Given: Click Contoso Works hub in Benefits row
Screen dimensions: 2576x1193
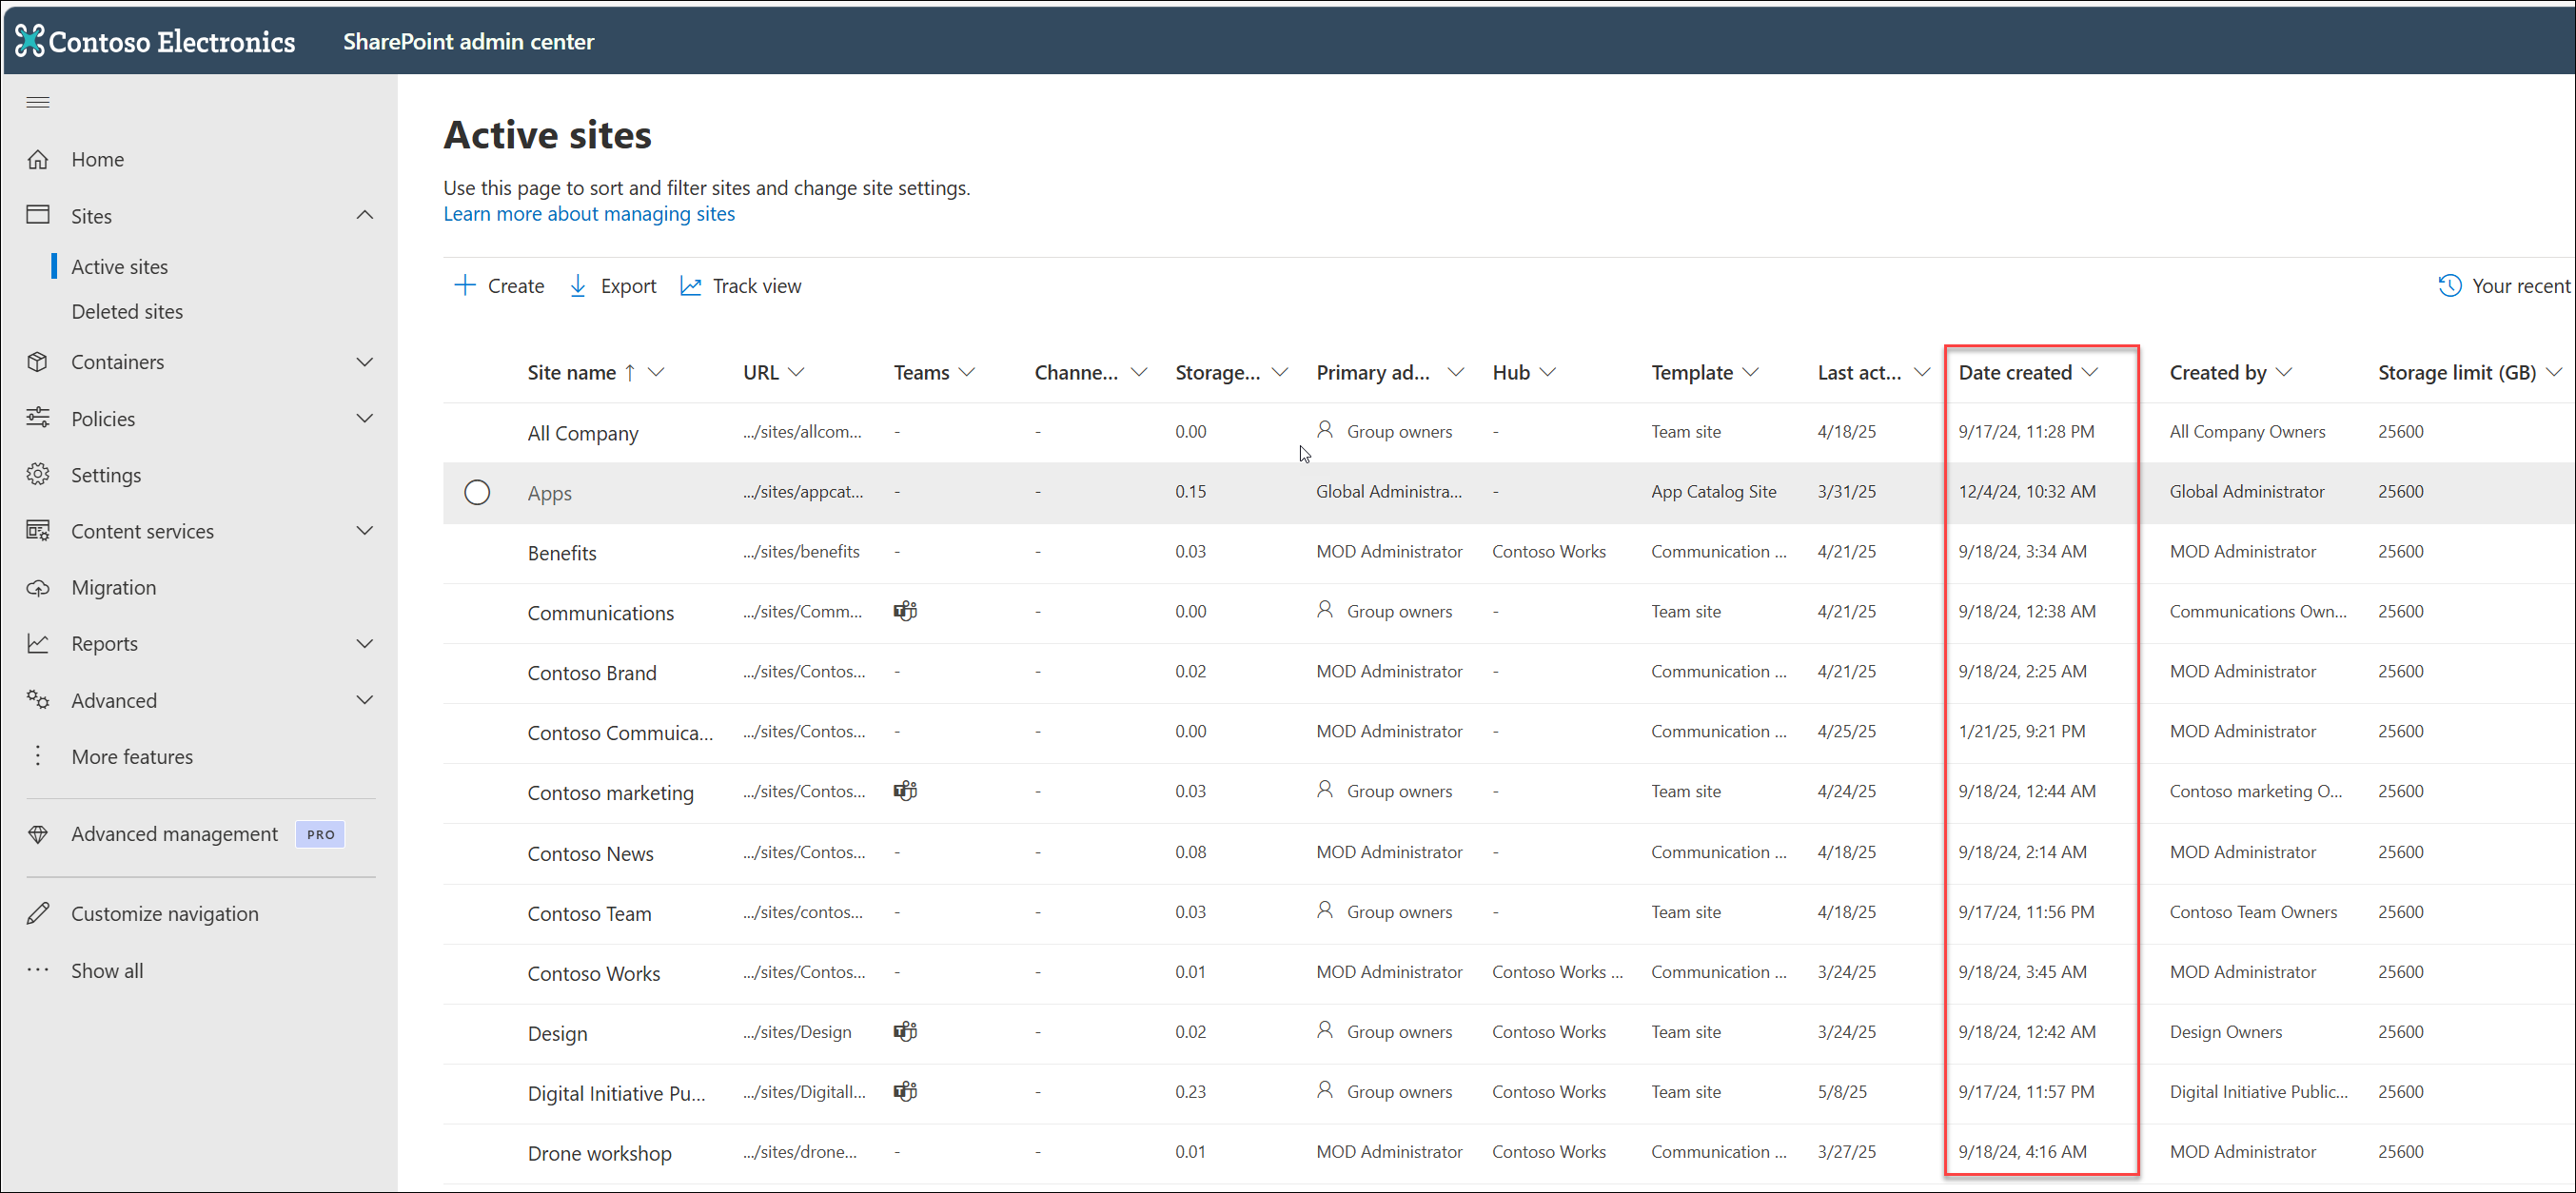Looking at the screenshot, I should pyautogui.click(x=1549, y=551).
